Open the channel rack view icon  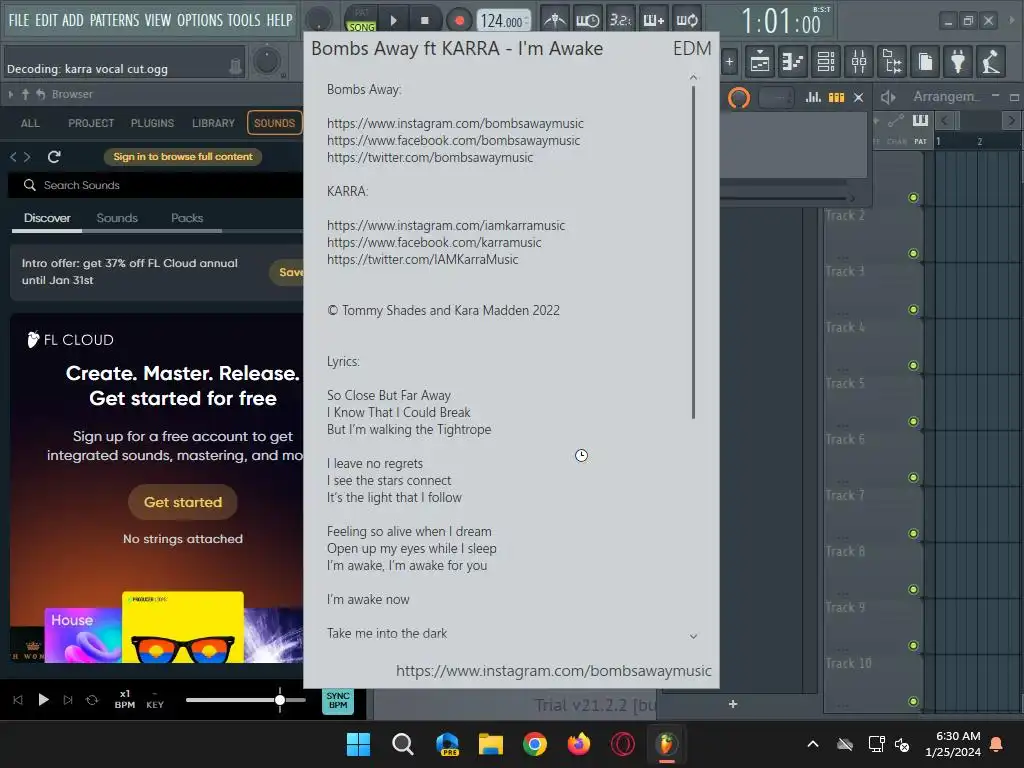click(x=825, y=62)
